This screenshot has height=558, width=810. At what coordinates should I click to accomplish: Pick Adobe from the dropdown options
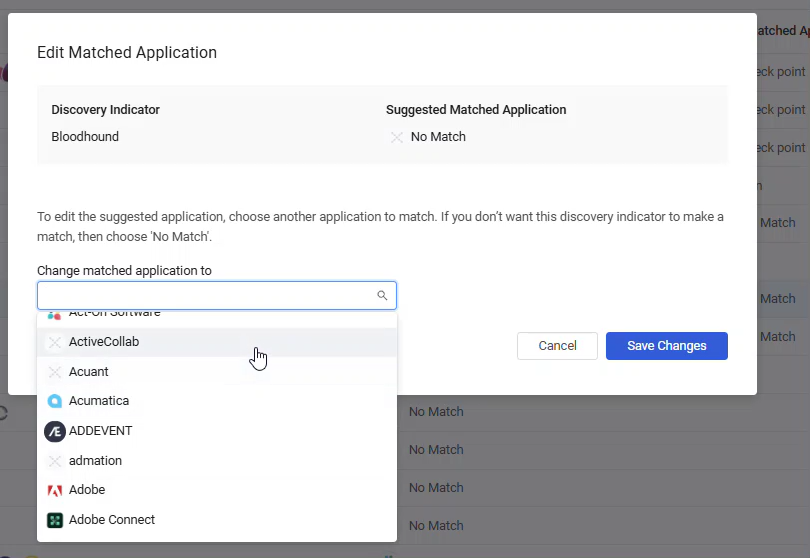216,490
